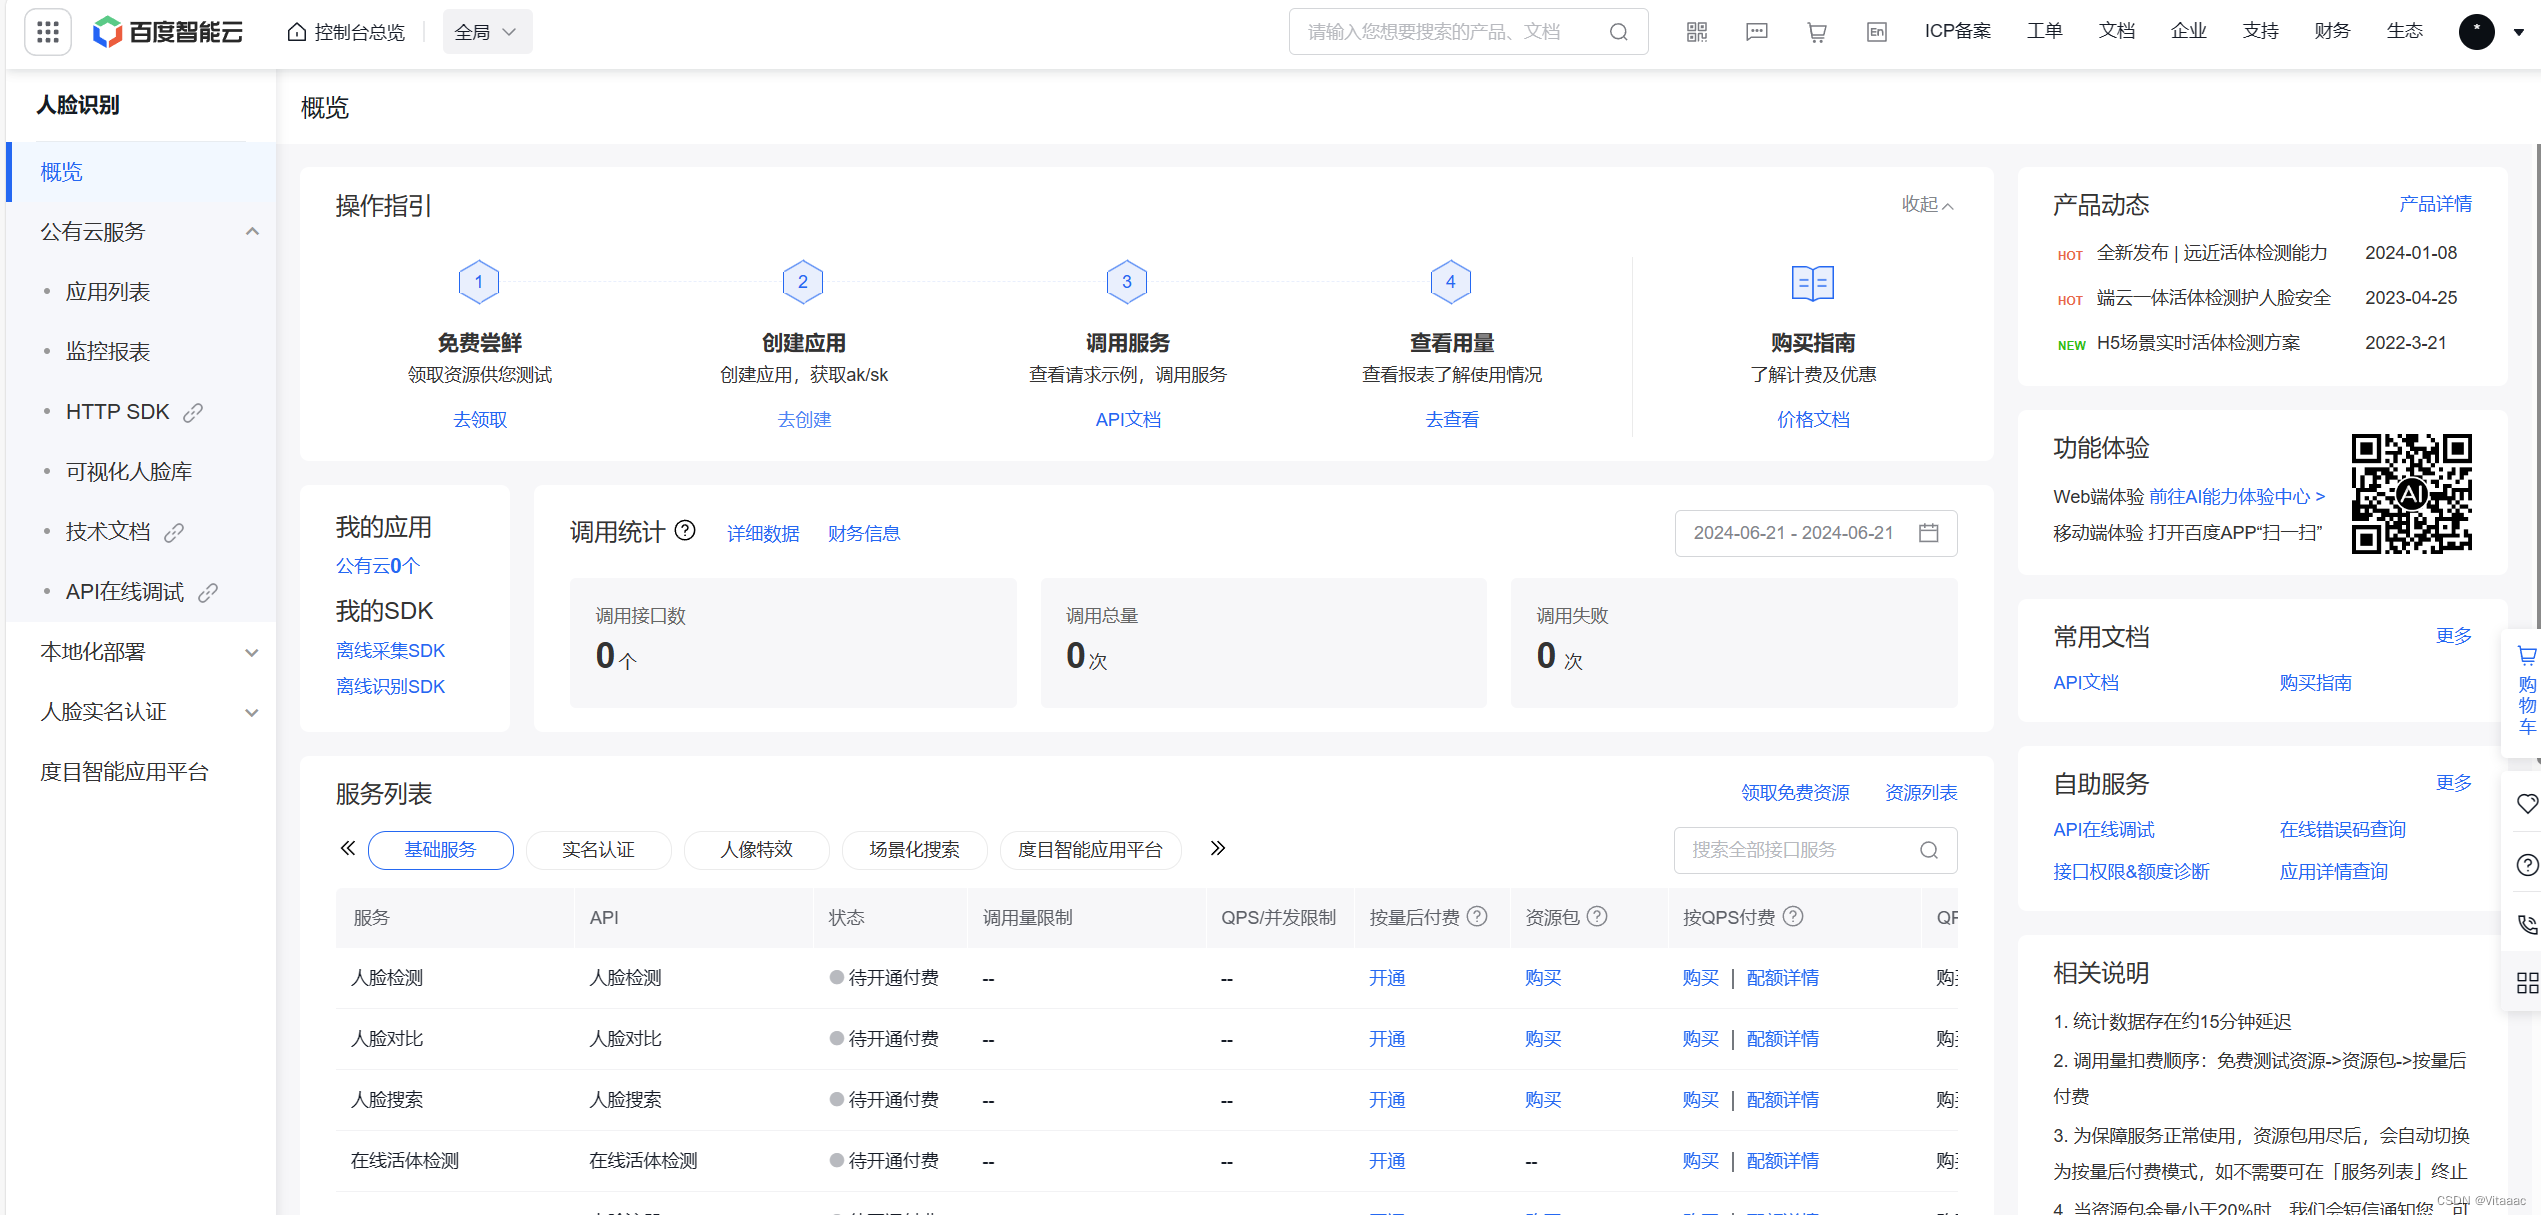Open 产品详情 link
Image resolution: width=2541 pixels, height=1215 pixels.
pos(2435,204)
